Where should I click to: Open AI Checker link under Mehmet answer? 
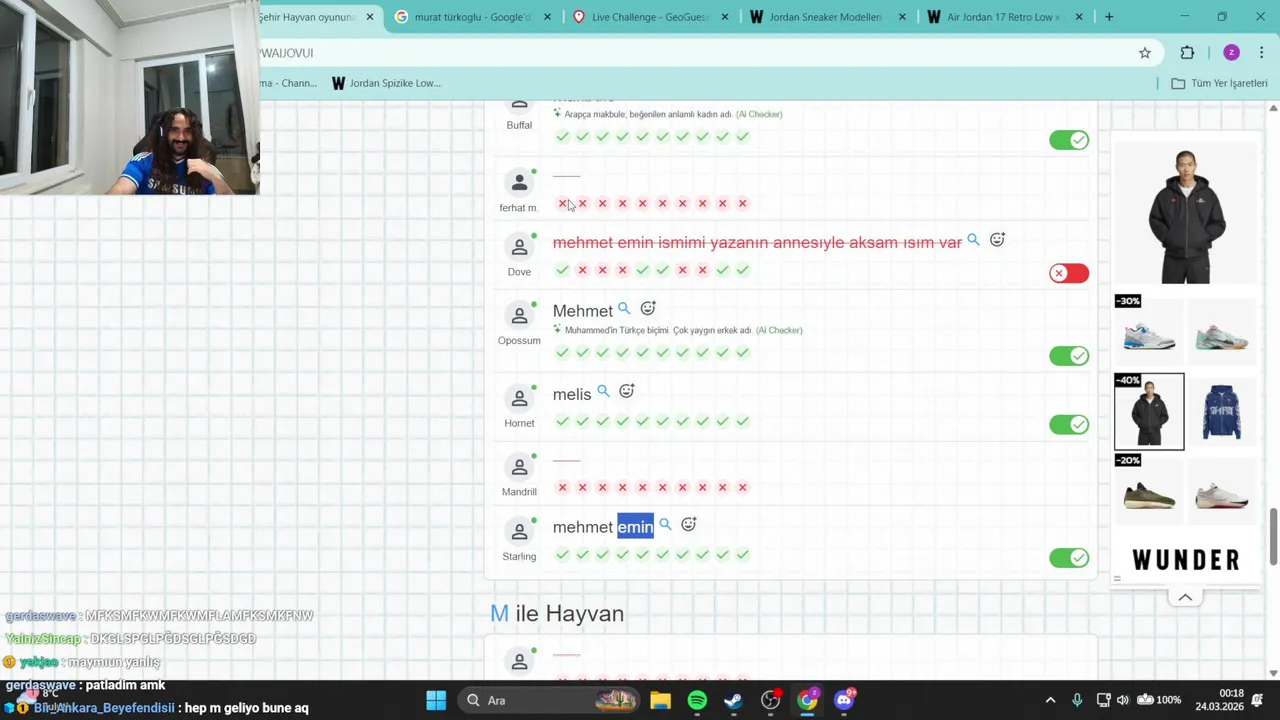tap(779, 330)
